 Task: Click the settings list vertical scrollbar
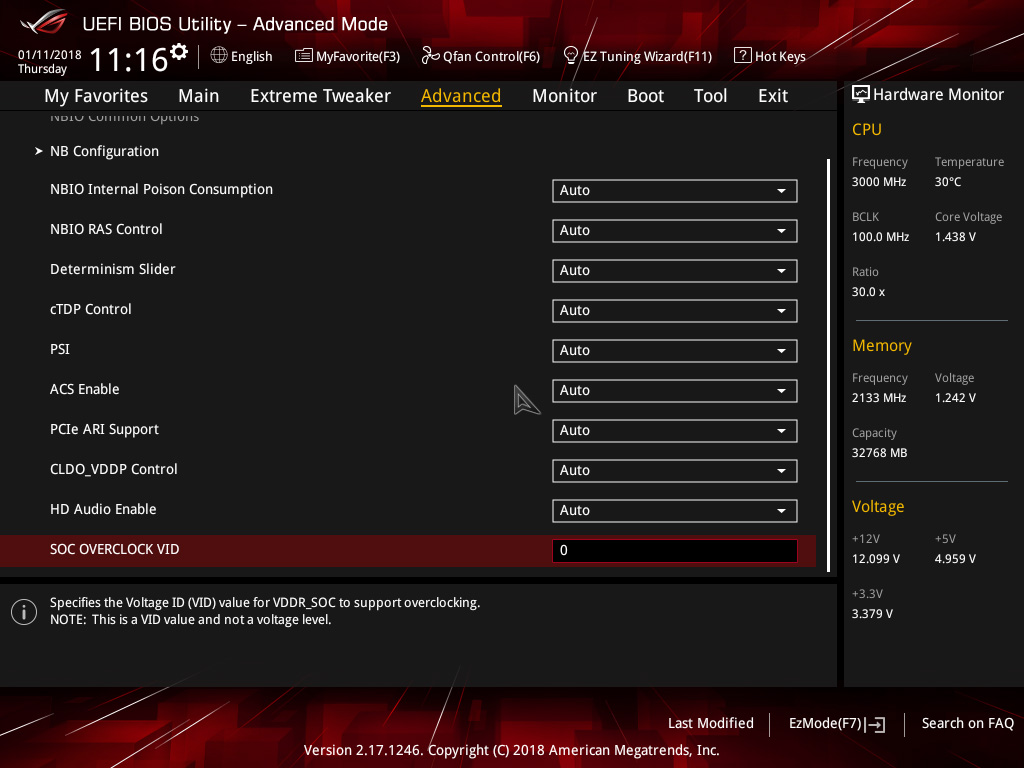828,365
